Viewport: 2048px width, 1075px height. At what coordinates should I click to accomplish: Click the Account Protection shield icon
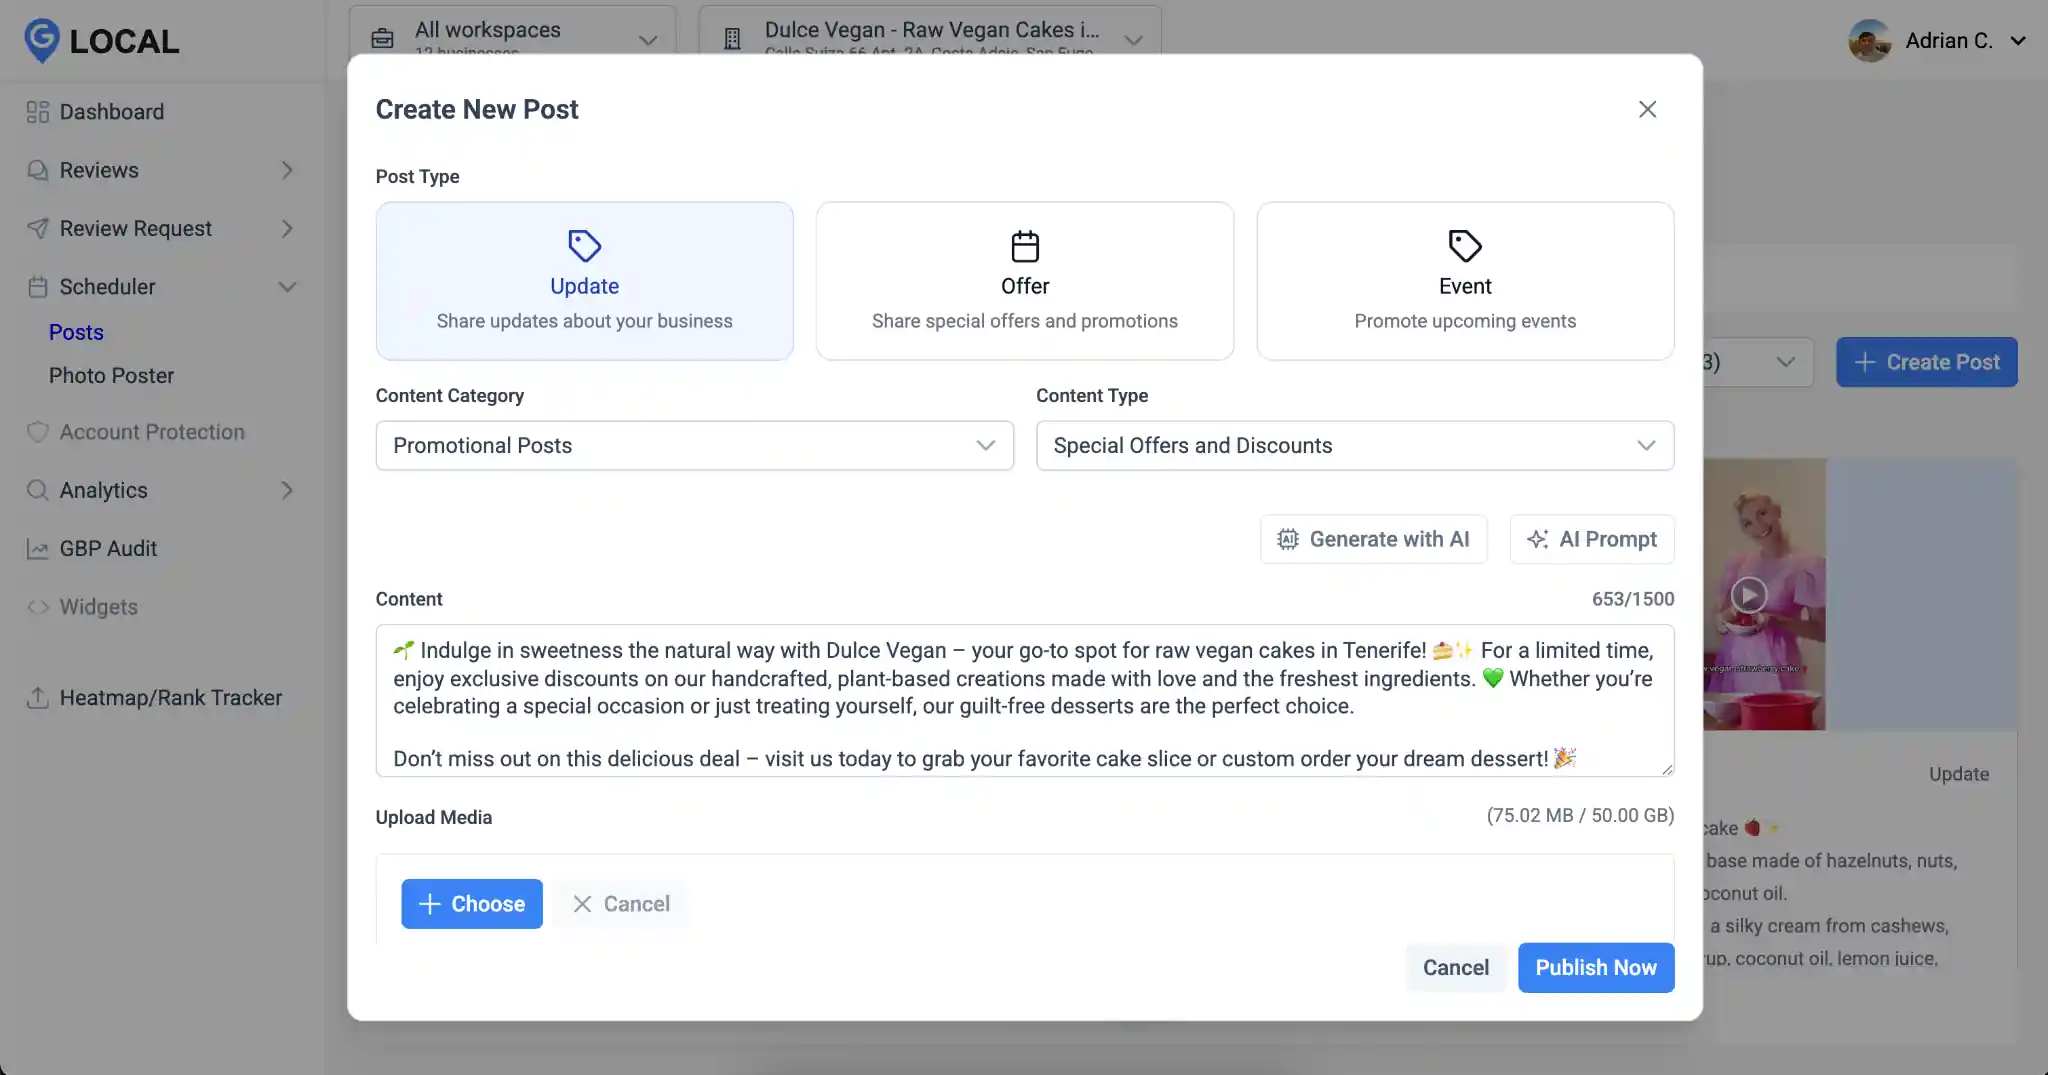(x=38, y=432)
